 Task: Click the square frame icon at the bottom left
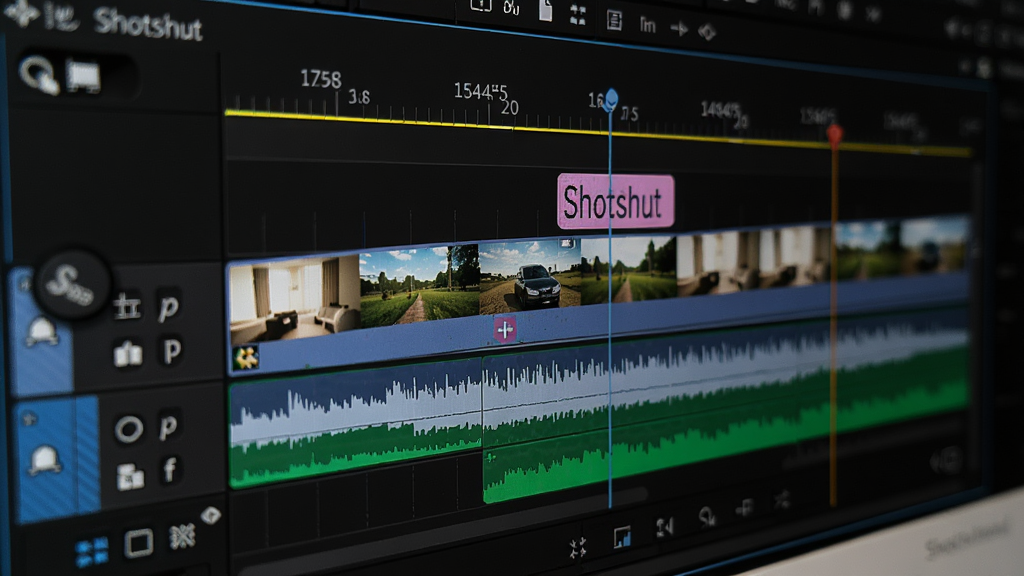coord(138,543)
